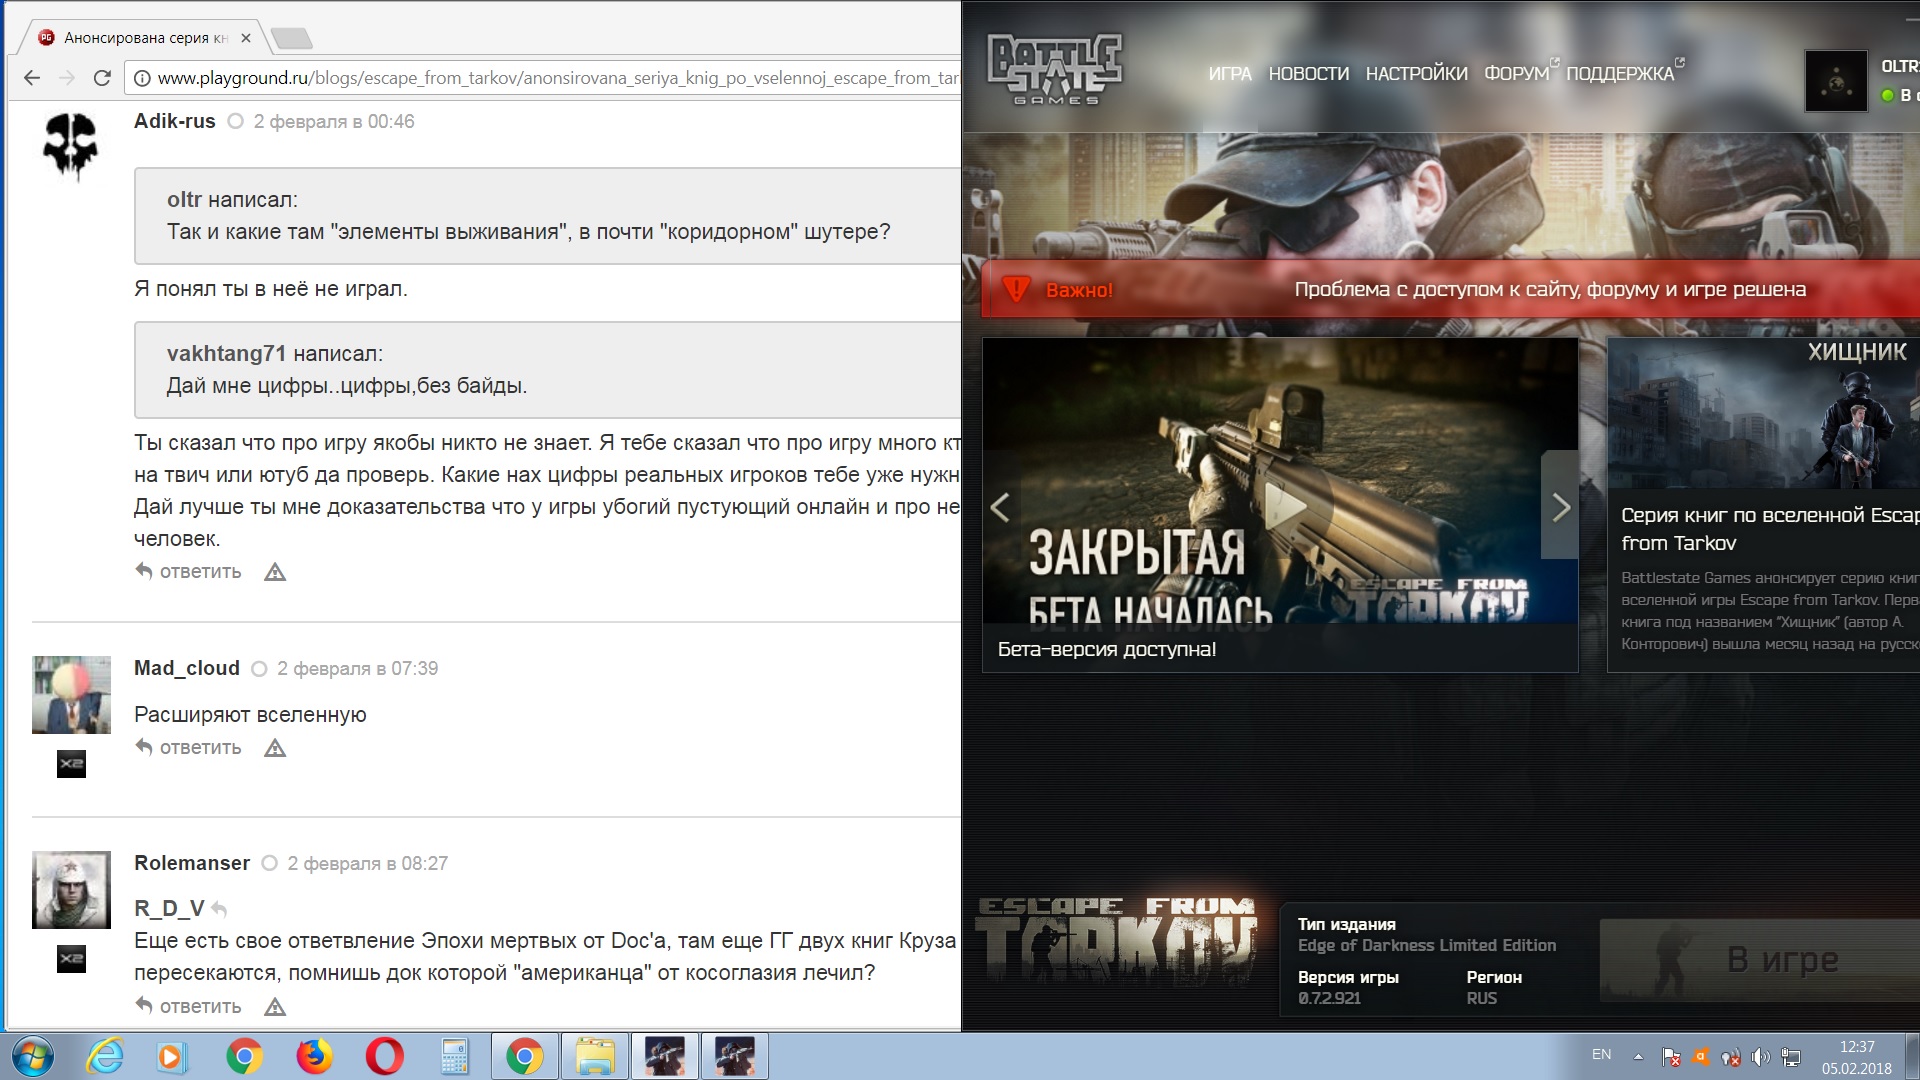Viewport: 1920px width, 1080px height.
Task: Show previous slide in launcher carousel
Action: (1000, 507)
